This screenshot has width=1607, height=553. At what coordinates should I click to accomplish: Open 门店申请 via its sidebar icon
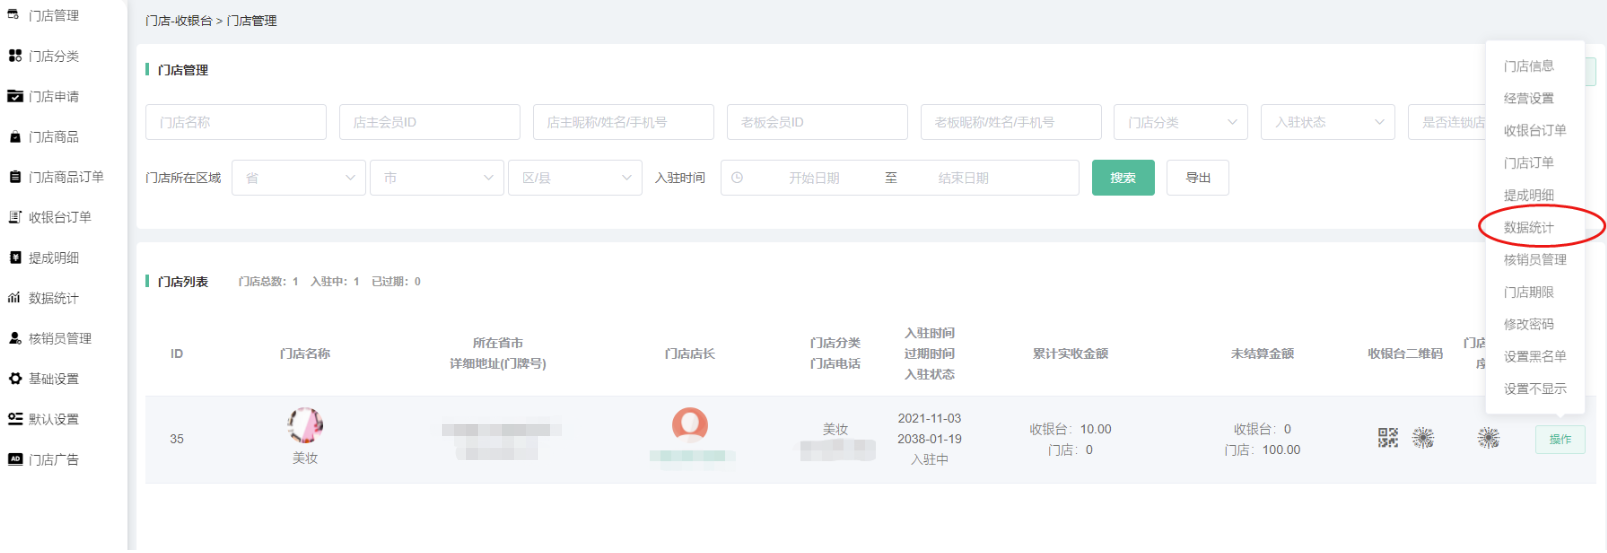tap(15, 96)
